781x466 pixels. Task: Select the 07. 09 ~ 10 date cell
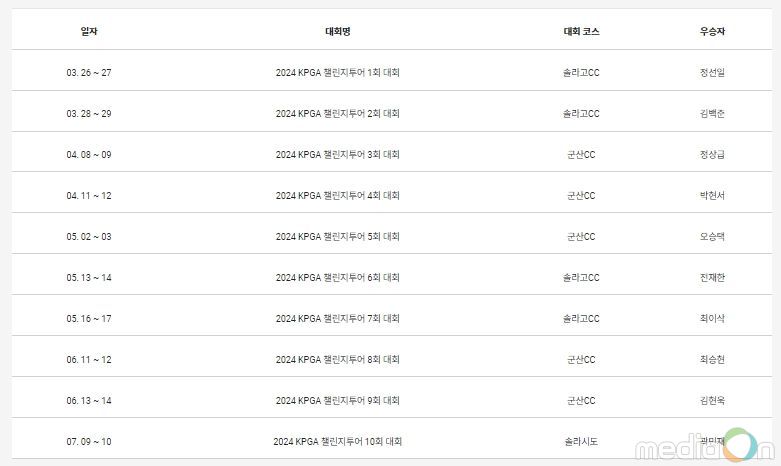pyautogui.click(x=89, y=442)
